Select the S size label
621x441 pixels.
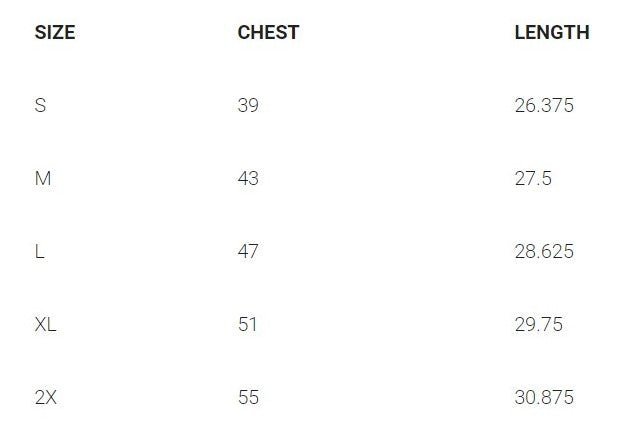pos(40,105)
